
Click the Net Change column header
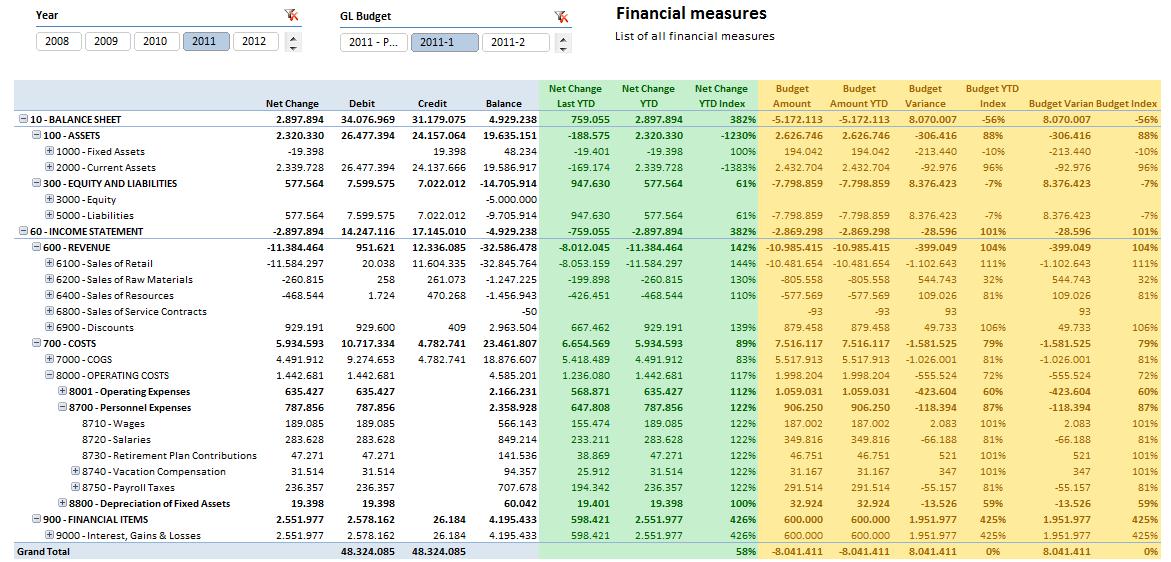pos(292,104)
